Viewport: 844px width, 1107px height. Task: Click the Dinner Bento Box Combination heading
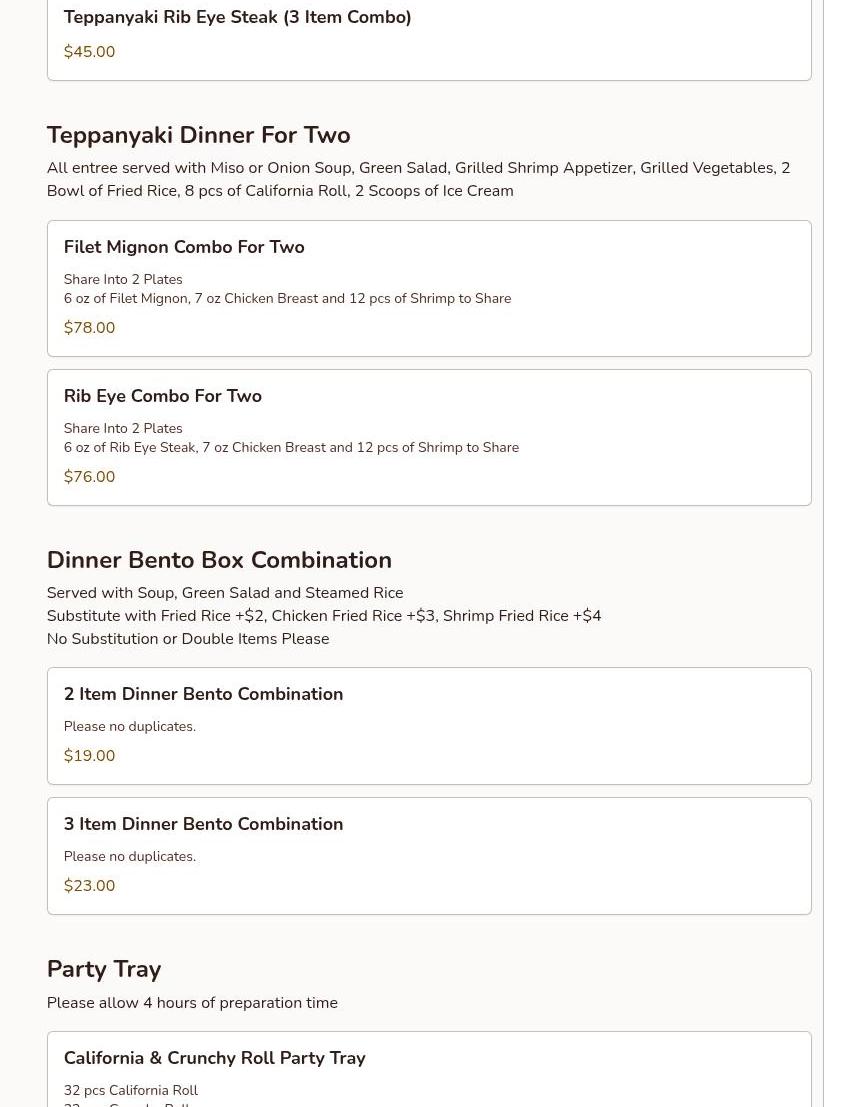coord(219,560)
